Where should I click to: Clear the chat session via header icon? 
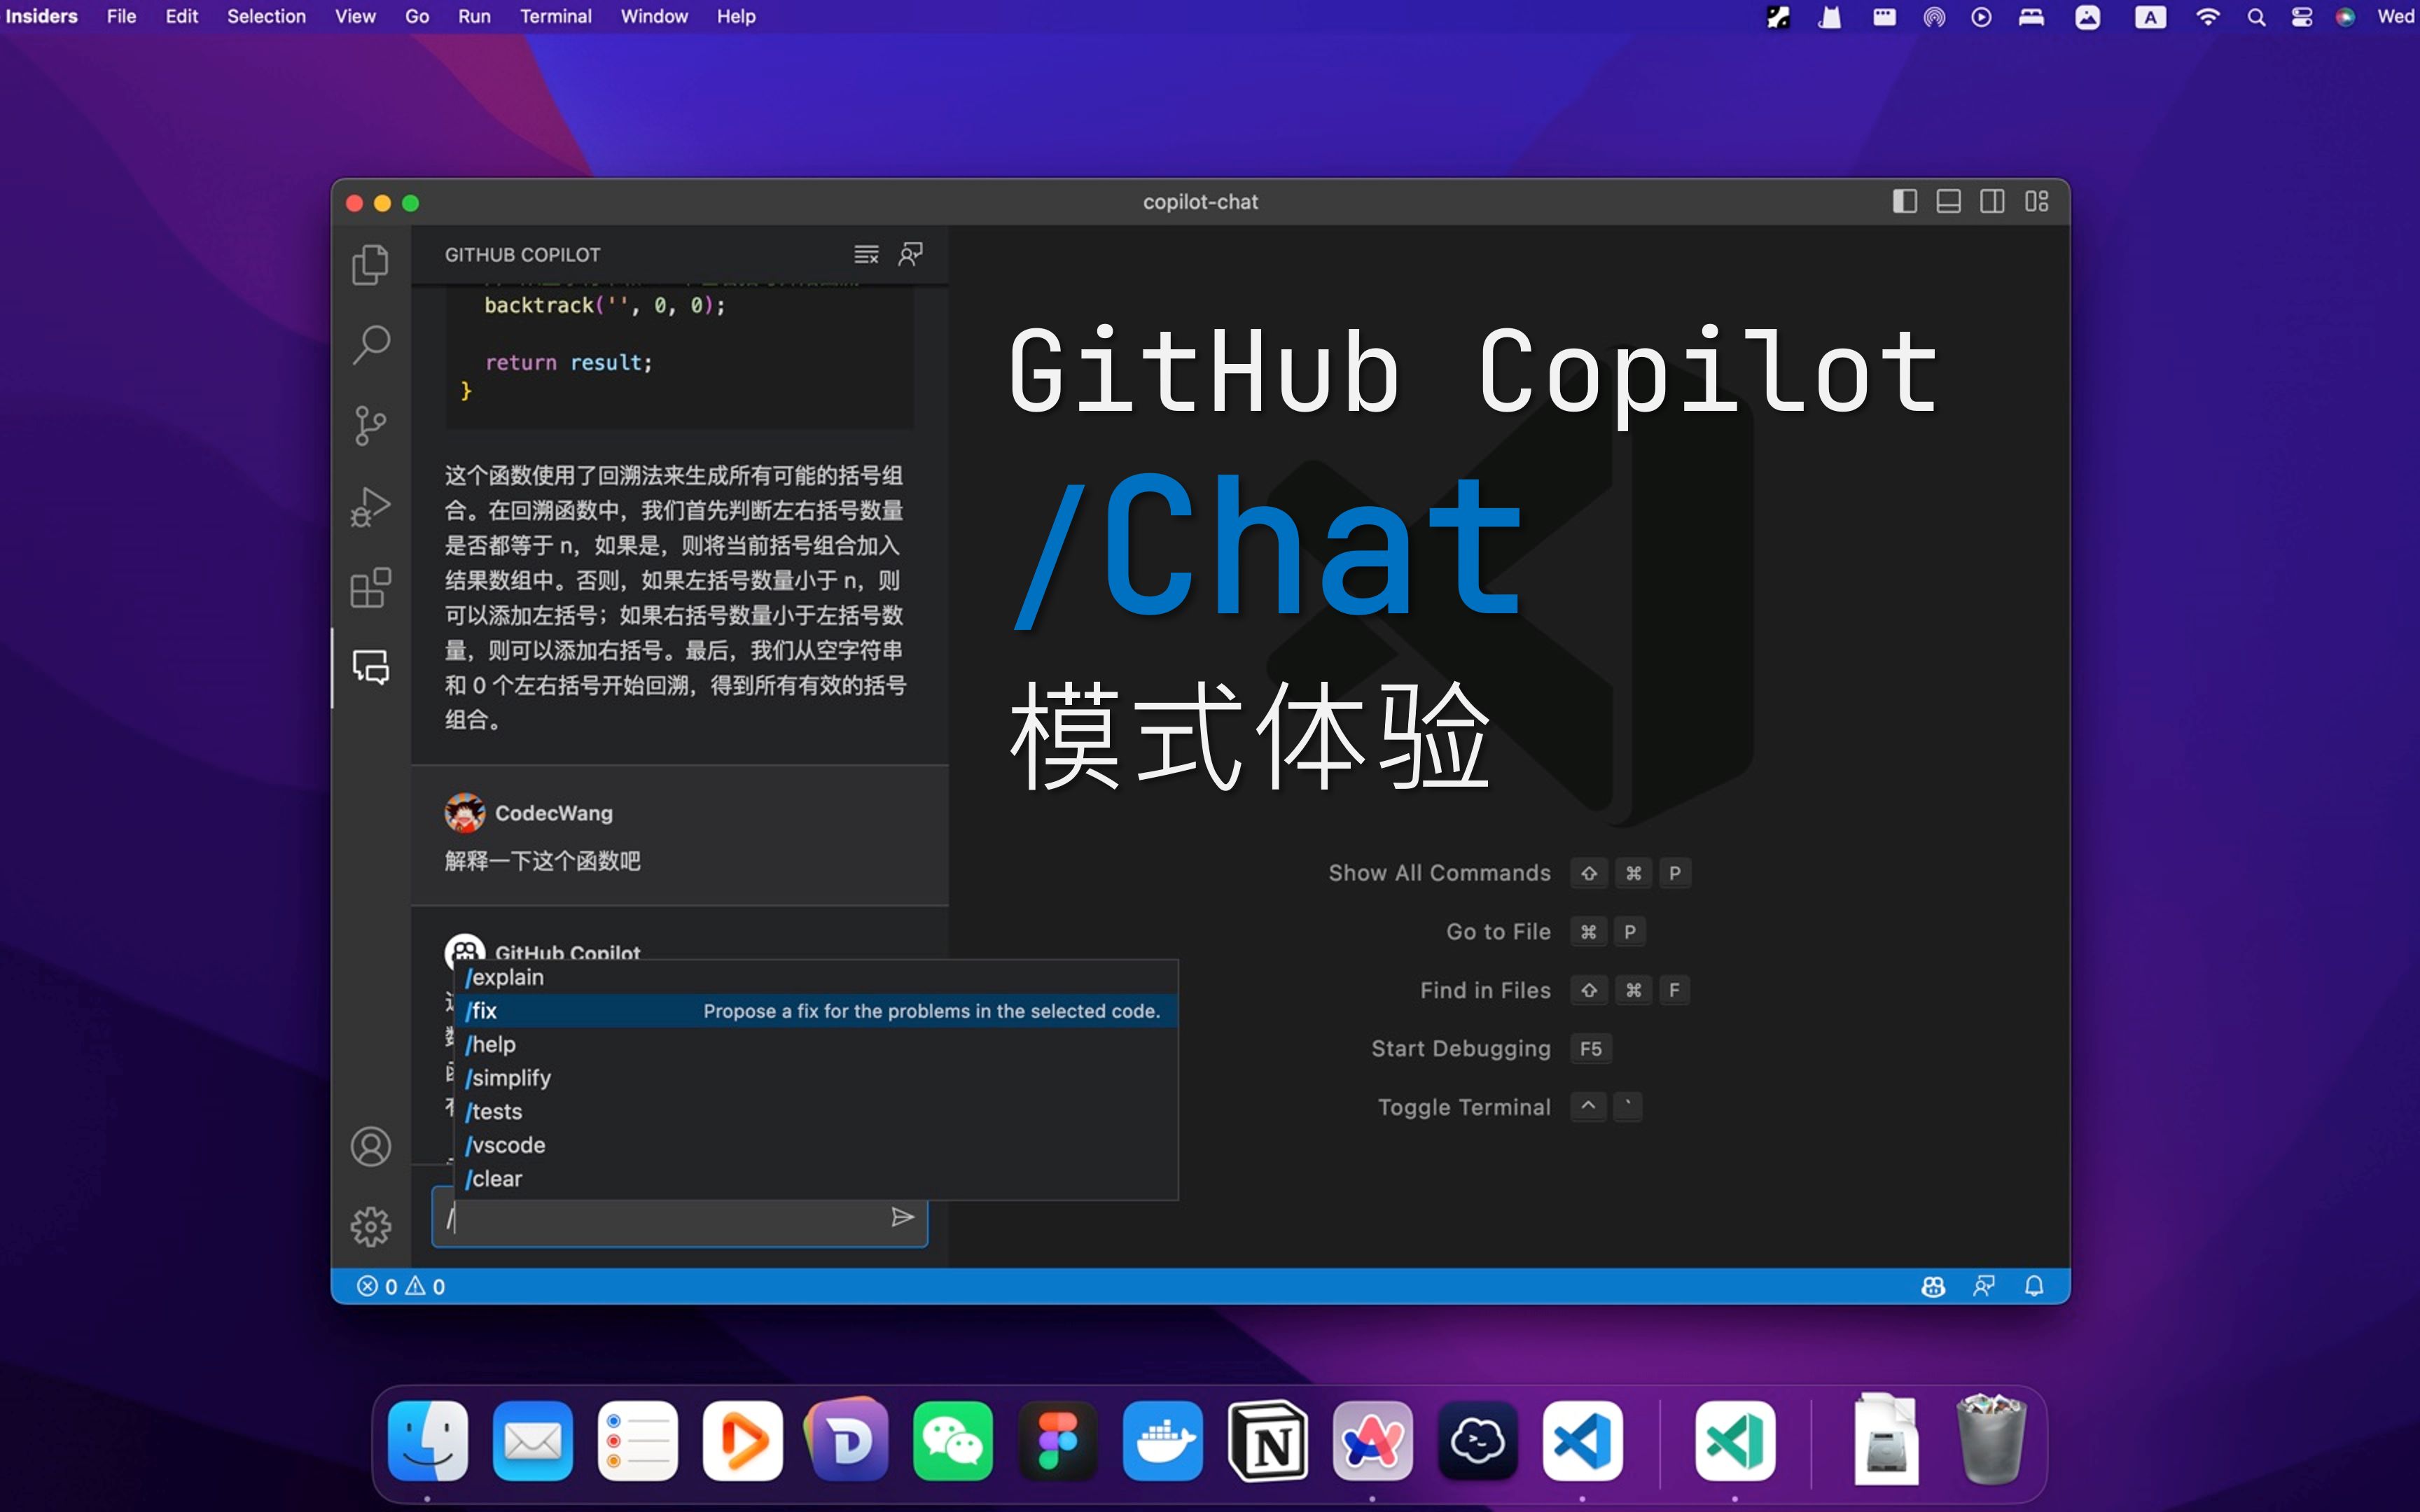click(866, 255)
